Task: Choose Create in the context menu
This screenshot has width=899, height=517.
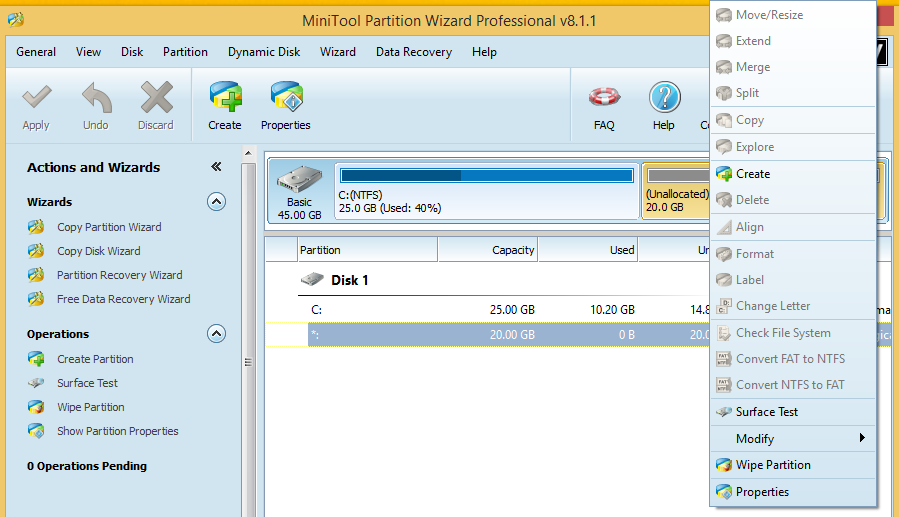Action: (794, 174)
